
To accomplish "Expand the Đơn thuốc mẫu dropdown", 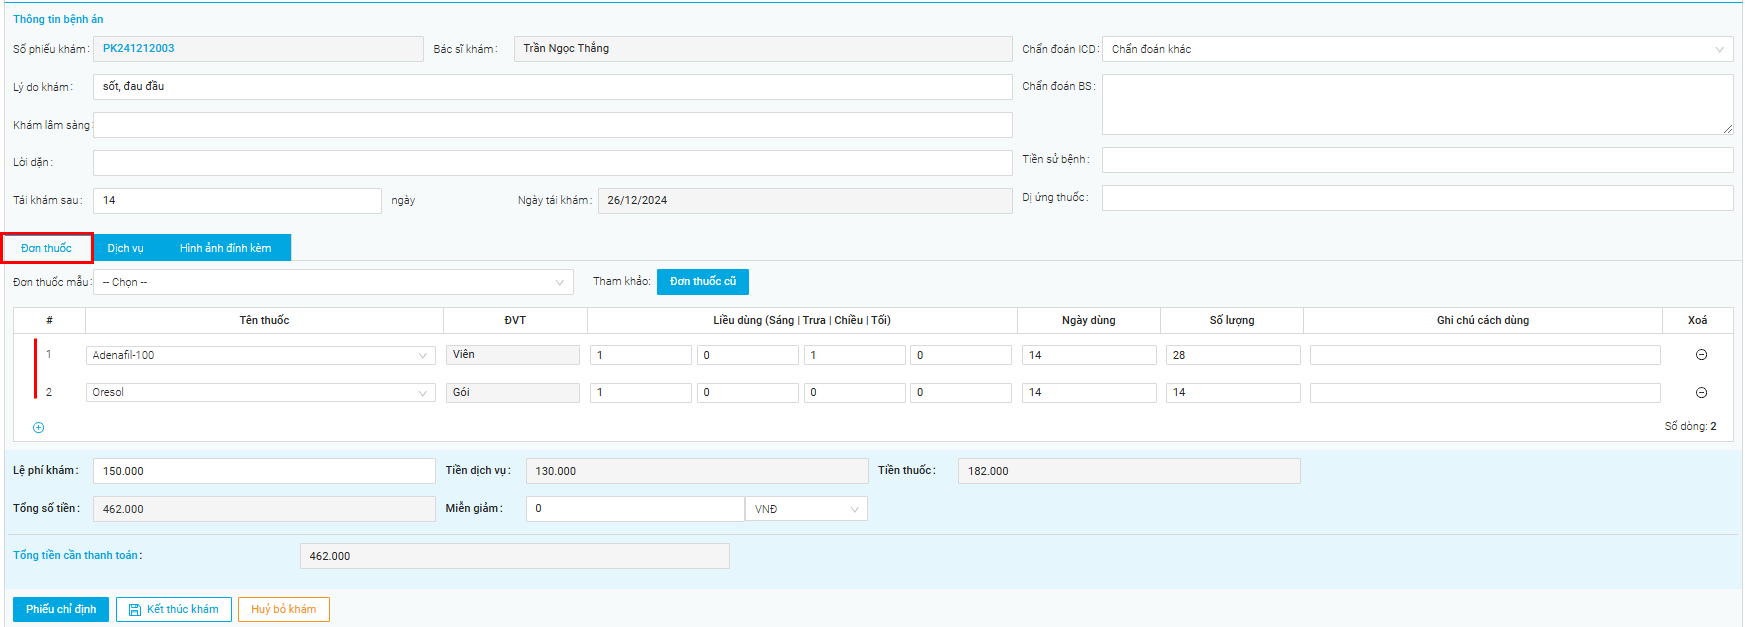I will click(x=333, y=282).
